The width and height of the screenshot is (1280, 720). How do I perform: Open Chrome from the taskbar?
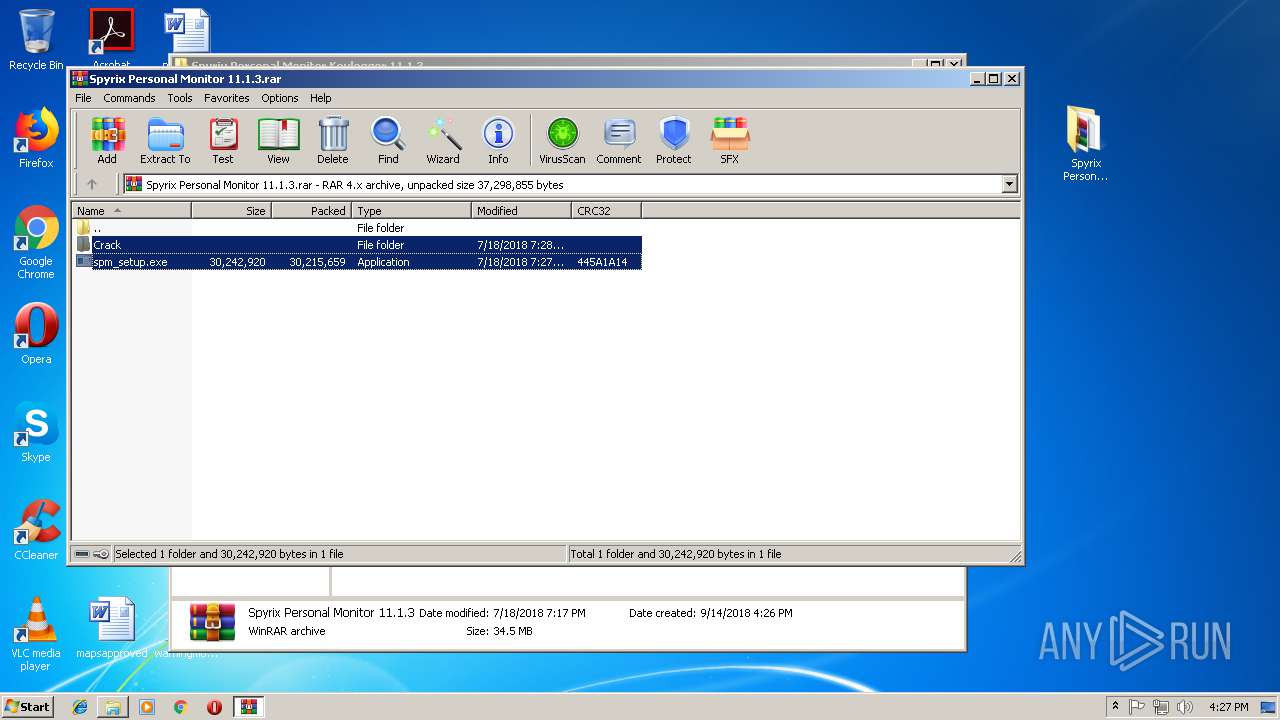[180, 707]
